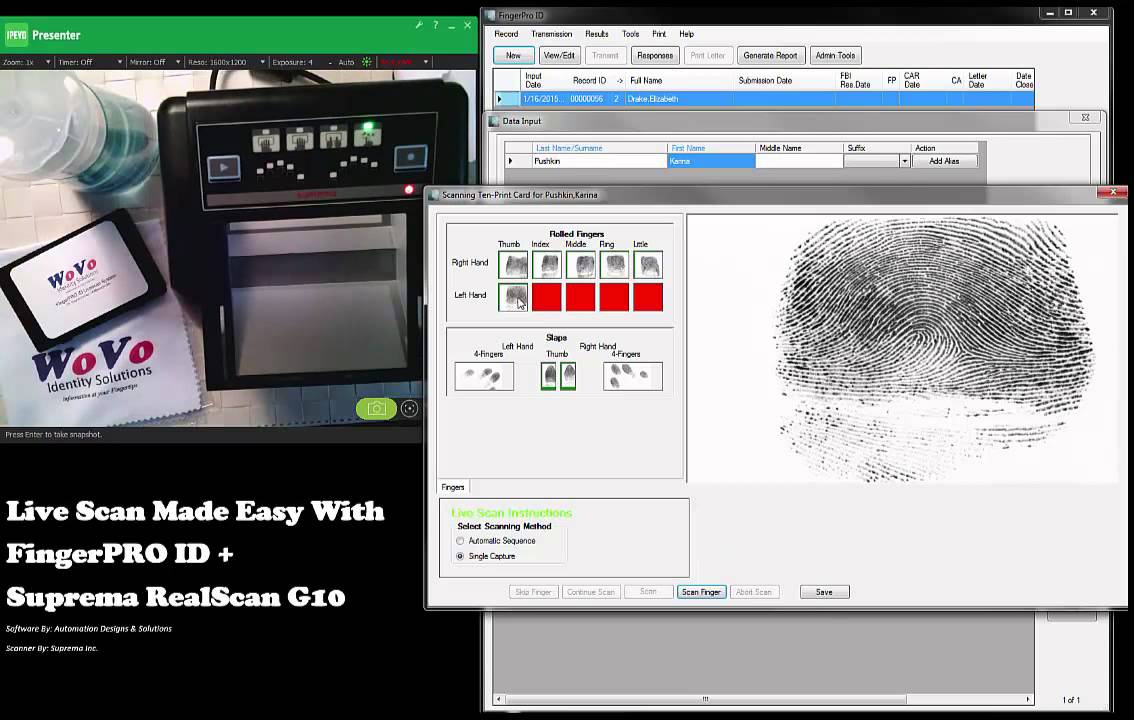Click the View/Edit button
Image resolution: width=1134 pixels, height=720 pixels.
click(x=559, y=56)
